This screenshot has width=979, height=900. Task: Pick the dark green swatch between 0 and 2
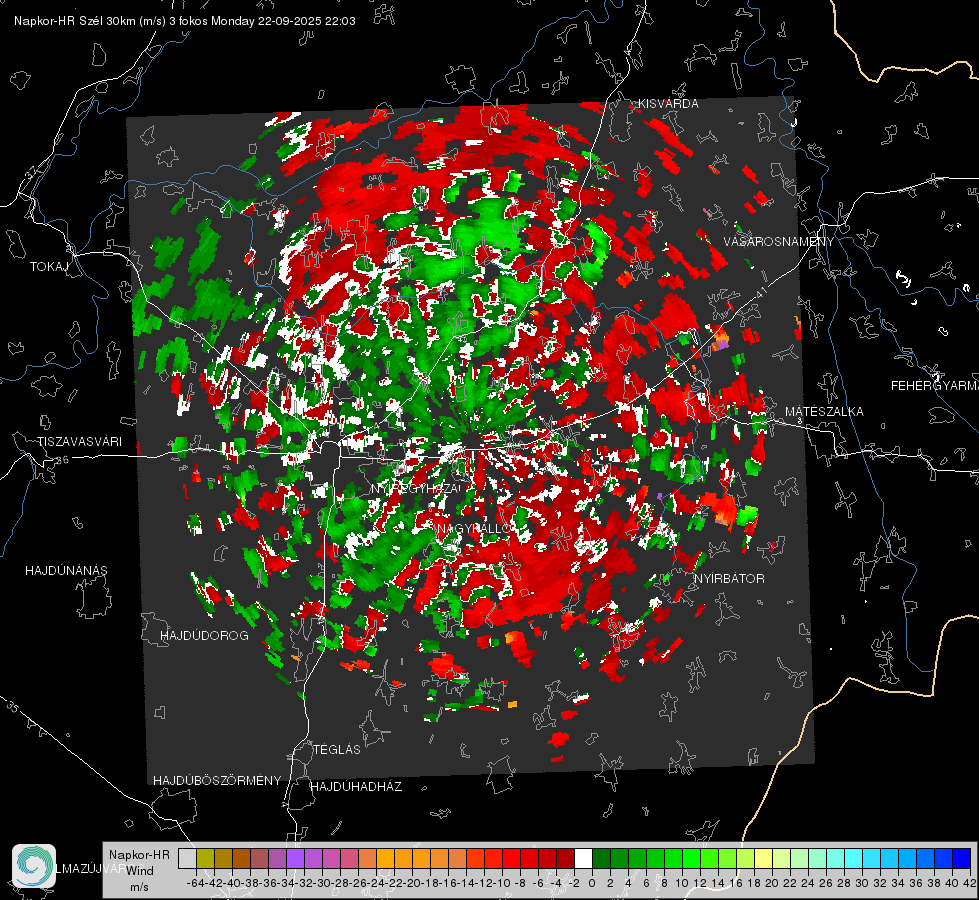pos(601,858)
